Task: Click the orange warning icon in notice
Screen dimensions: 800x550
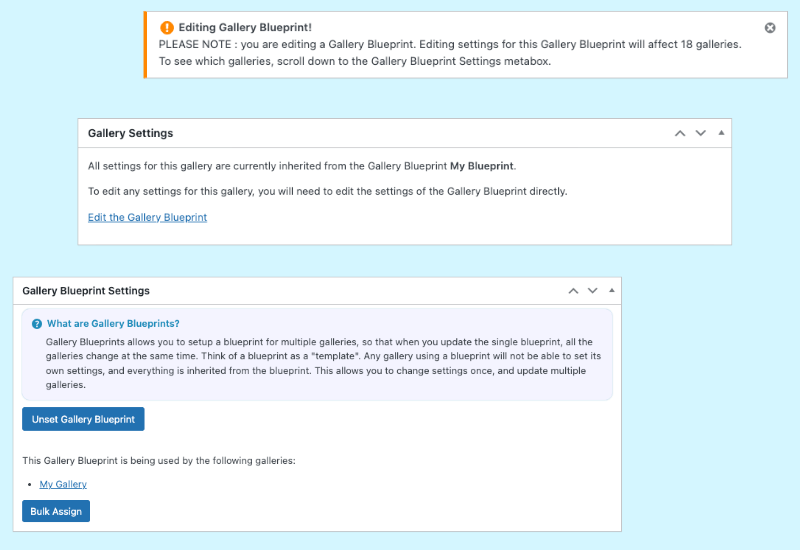Action: [x=167, y=28]
